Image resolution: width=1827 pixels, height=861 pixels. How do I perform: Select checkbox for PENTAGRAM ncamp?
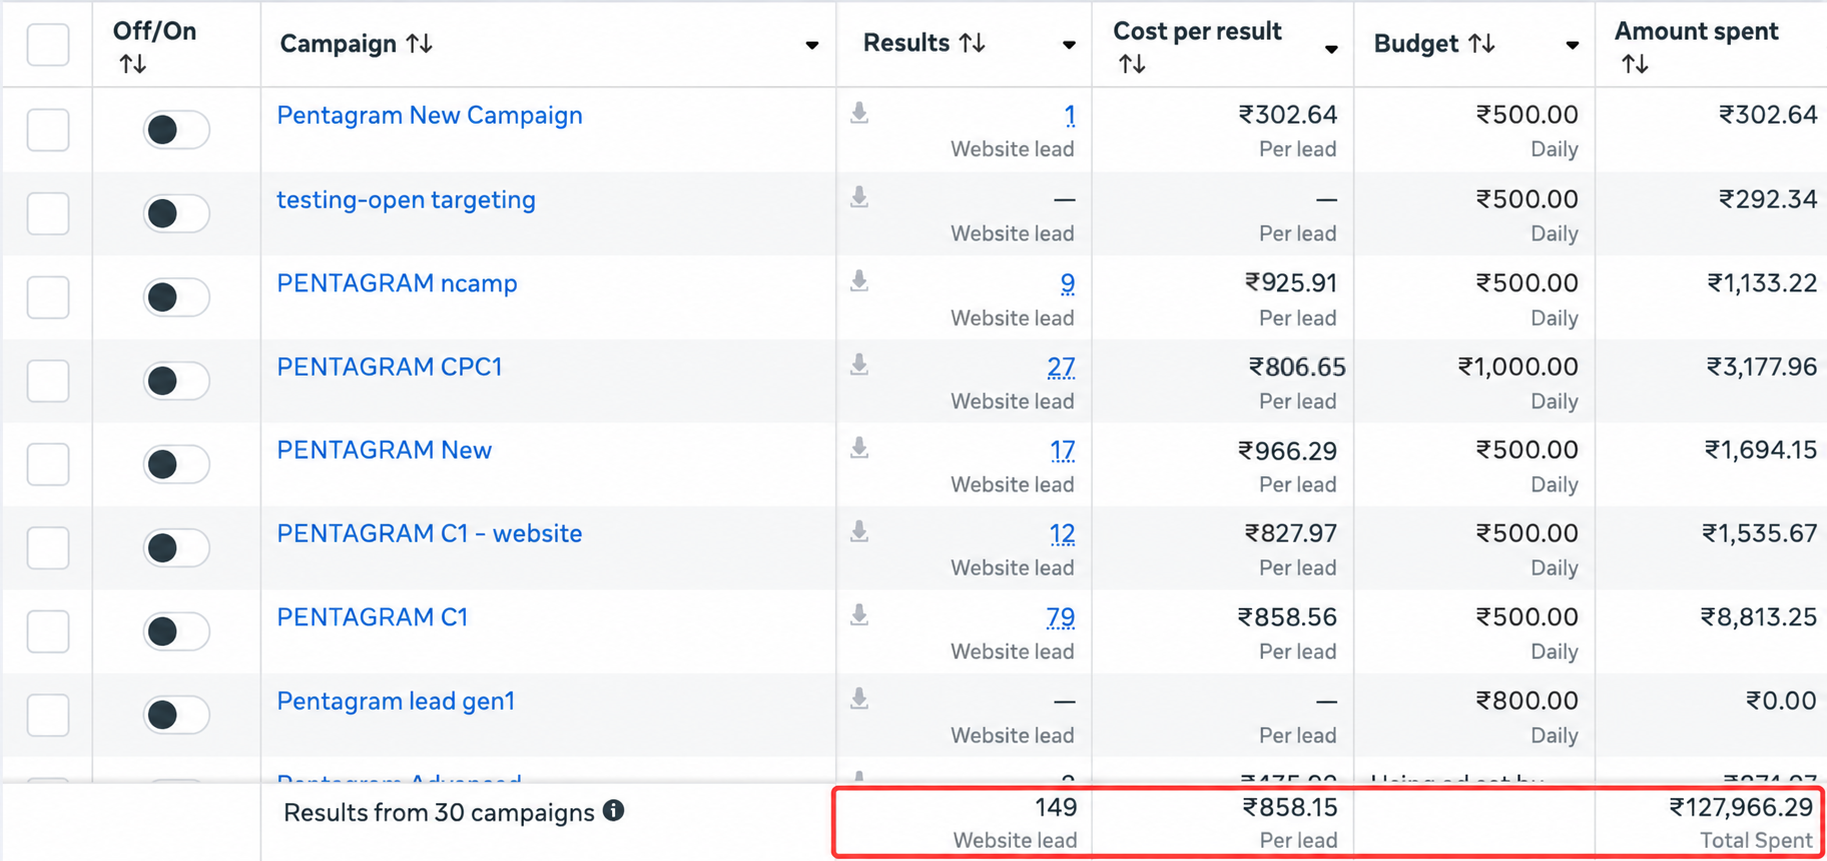click(x=48, y=297)
